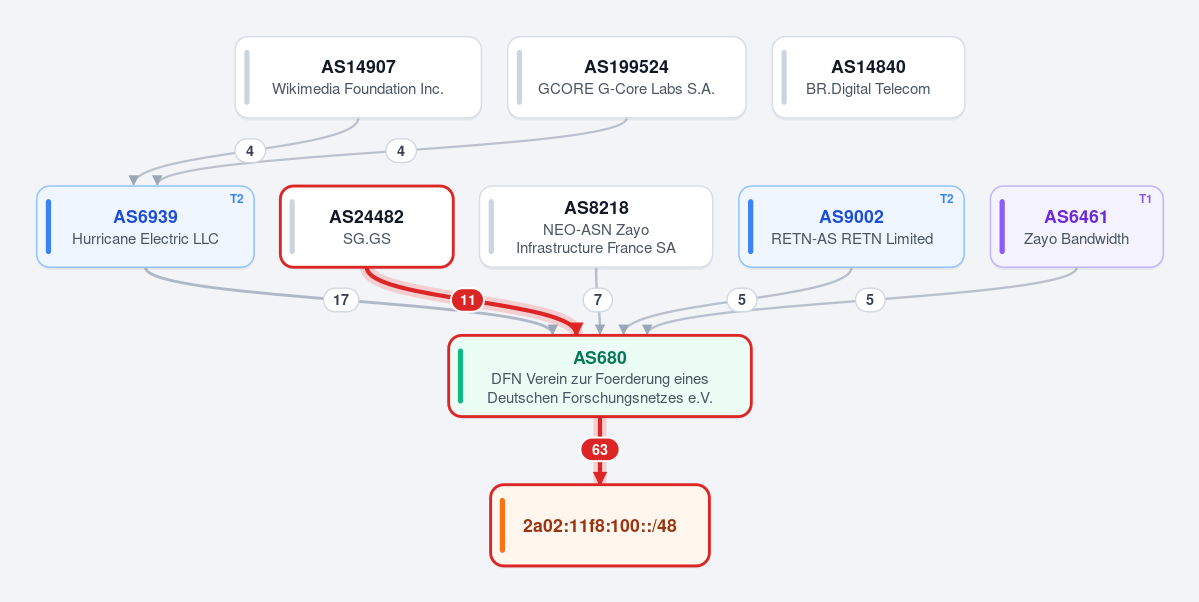Select the AS14907 Wikimedia Foundation node
Viewport: 1199px width, 602px height.
pos(358,77)
